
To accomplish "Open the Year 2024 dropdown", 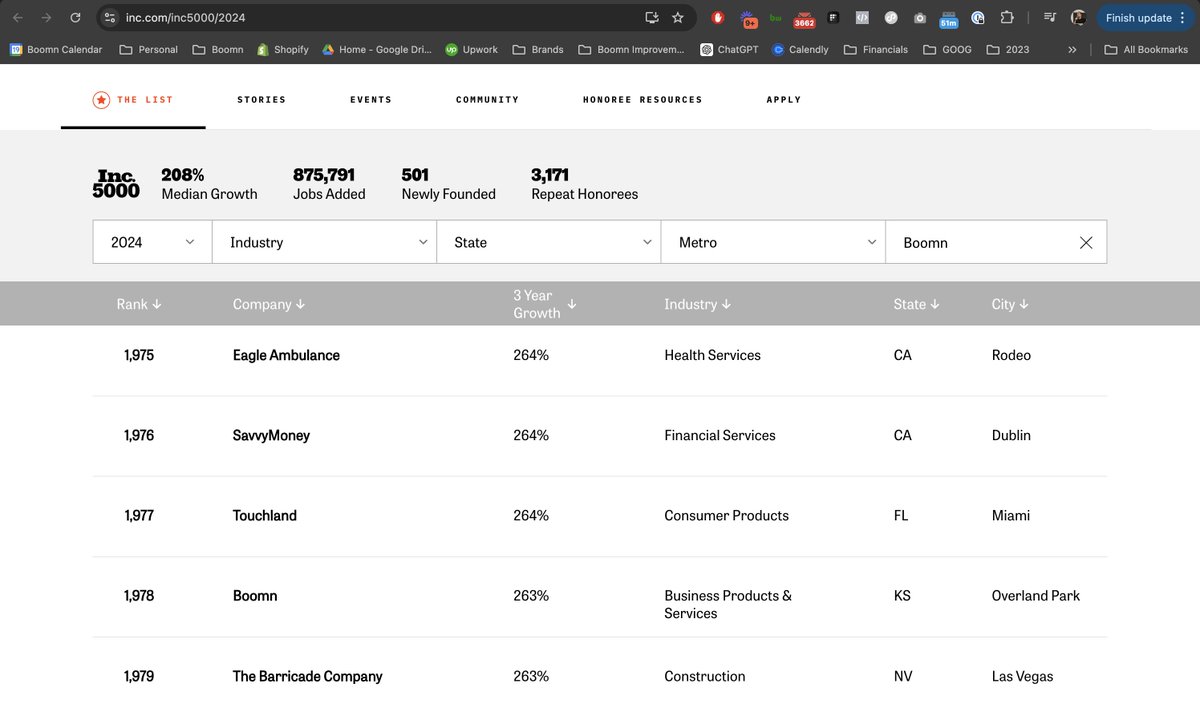I will [152, 242].
